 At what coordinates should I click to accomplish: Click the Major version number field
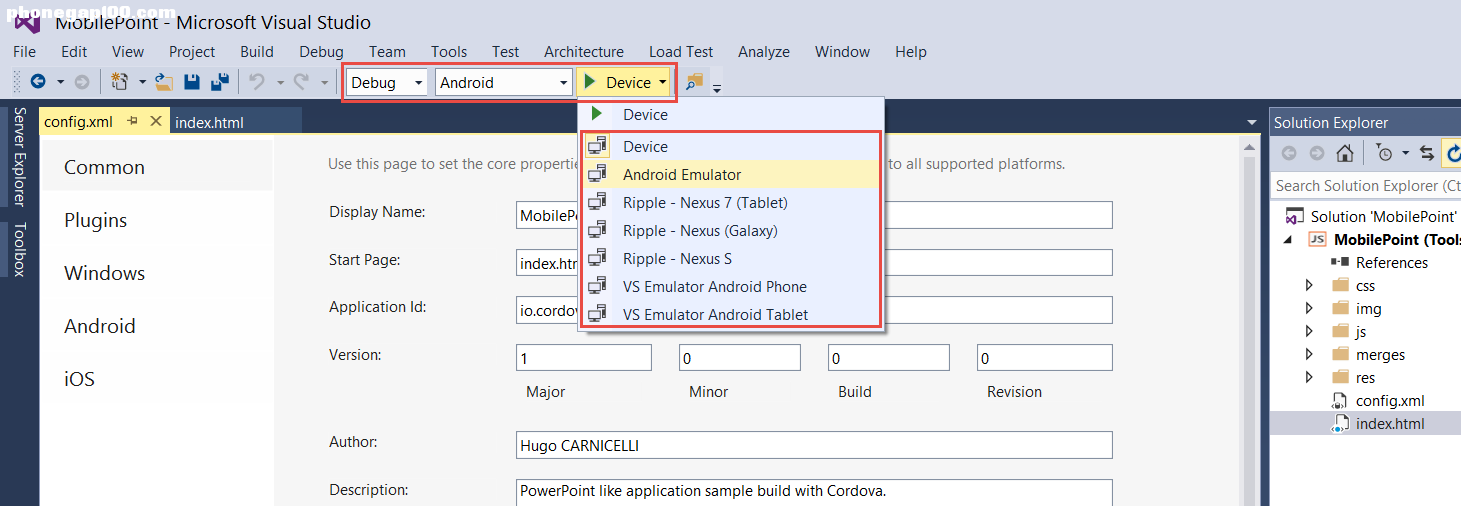[x=584, y=357]
